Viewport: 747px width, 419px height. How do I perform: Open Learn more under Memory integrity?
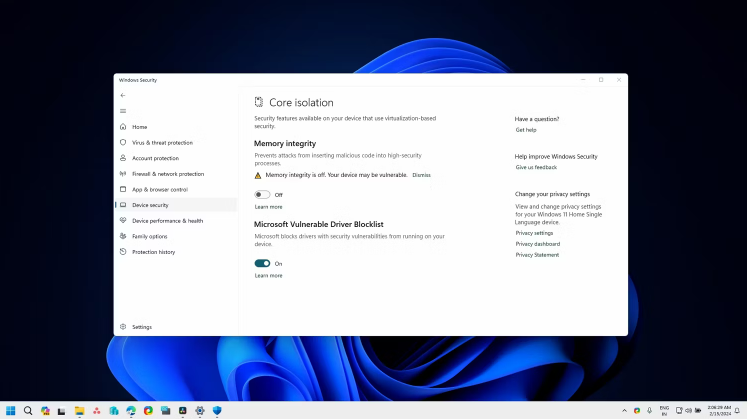coord(268,207)
